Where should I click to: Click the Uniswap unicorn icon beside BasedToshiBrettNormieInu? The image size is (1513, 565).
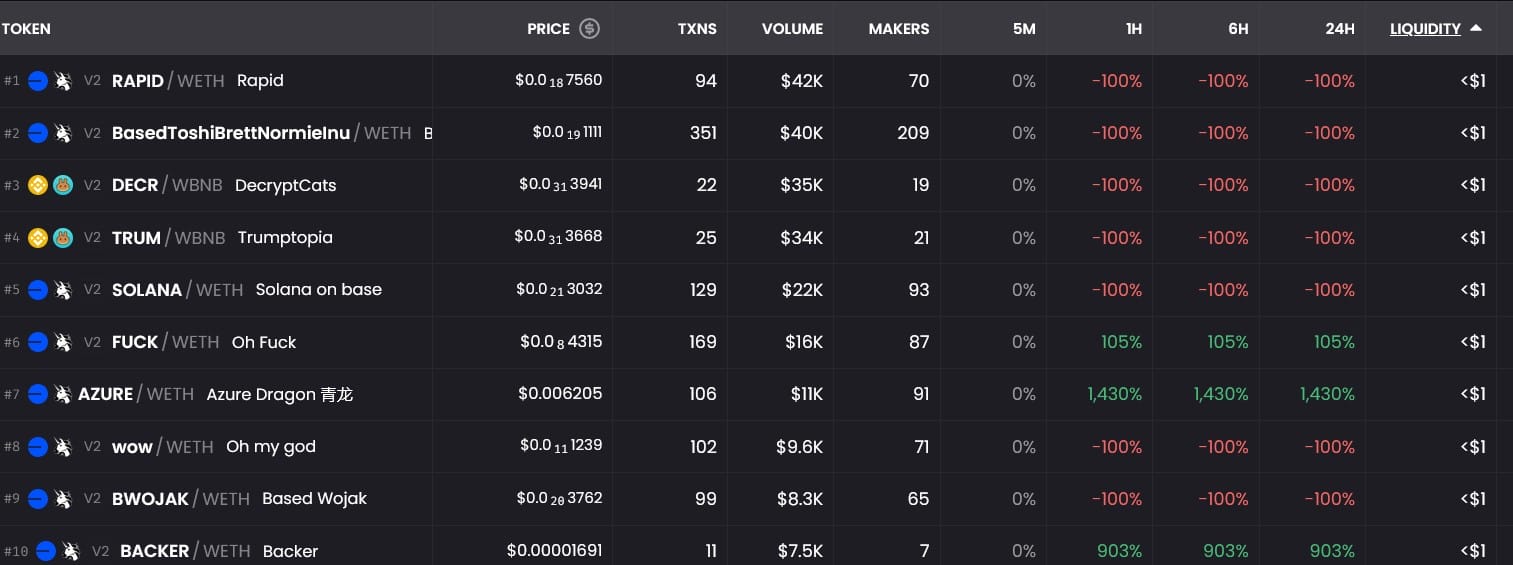(63, 133)
